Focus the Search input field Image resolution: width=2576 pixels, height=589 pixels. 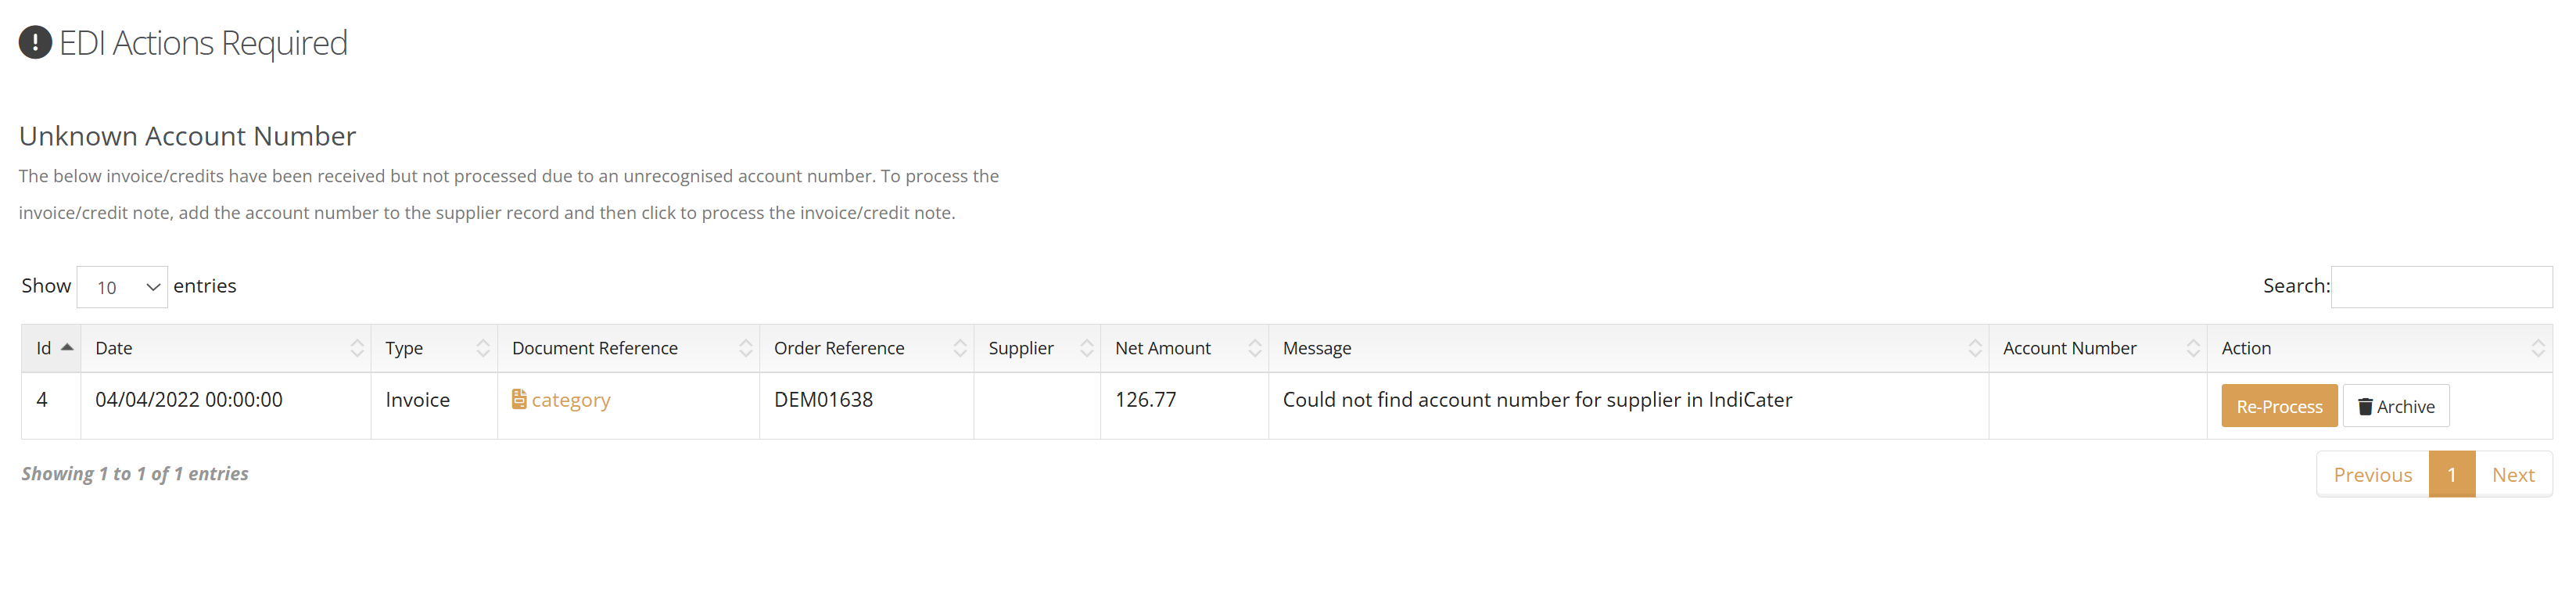tap(2441, 287)
